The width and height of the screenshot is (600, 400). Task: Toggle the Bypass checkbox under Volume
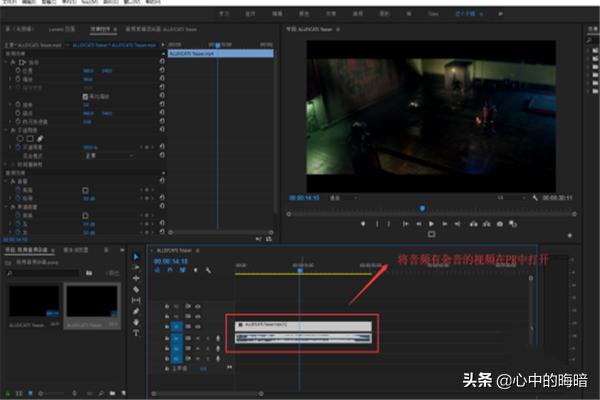pyautogui.click(x=85, y=190)
